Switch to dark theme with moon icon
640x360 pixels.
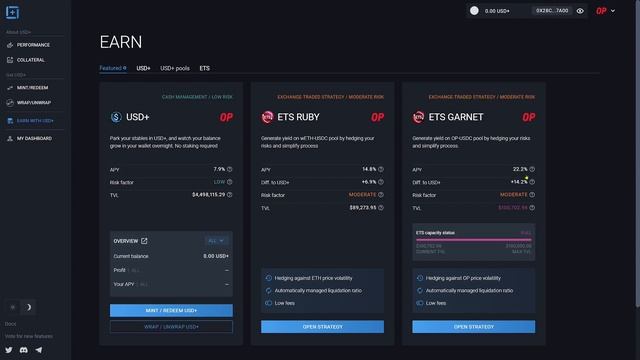(29, 307)
